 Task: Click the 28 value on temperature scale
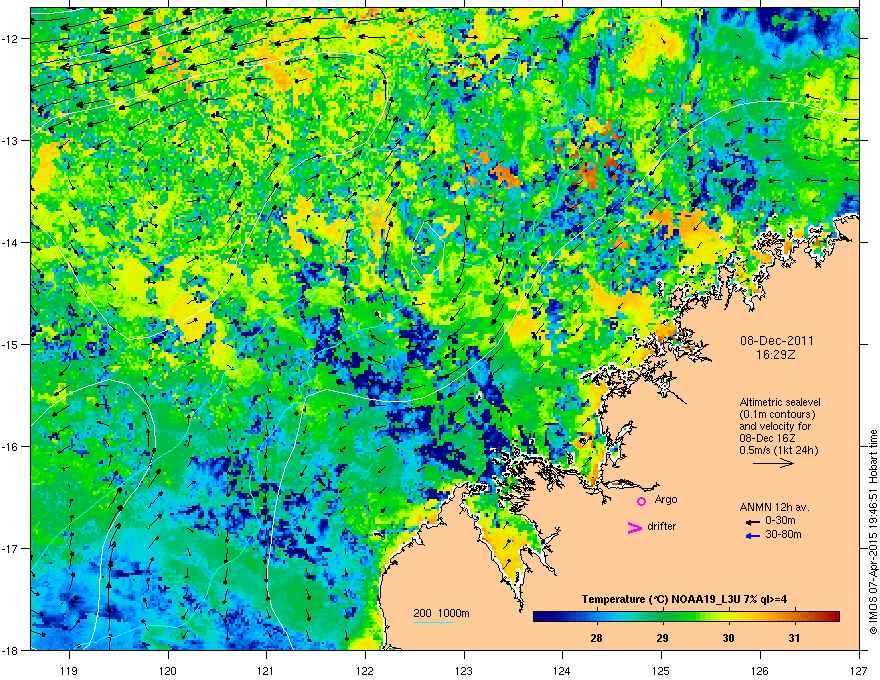(597, 638)
